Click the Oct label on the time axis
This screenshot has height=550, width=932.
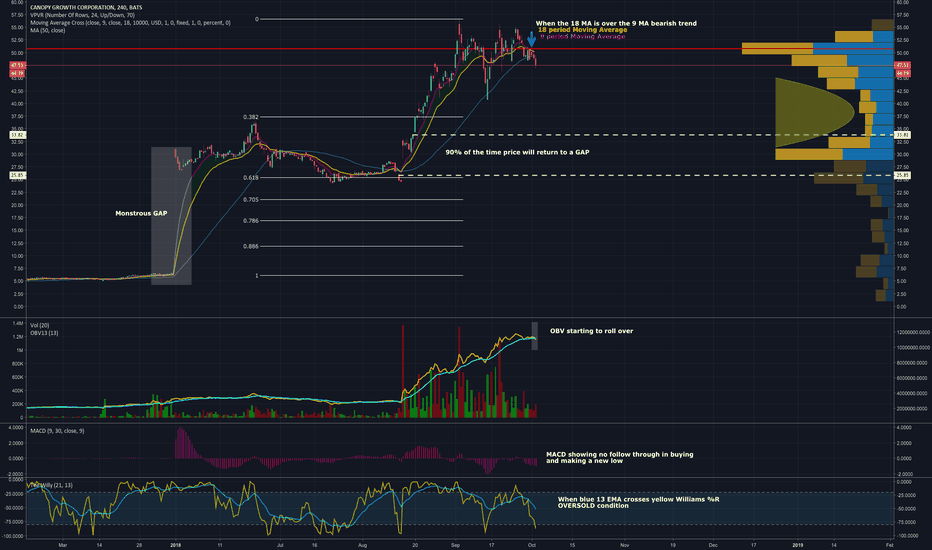[x=532, y=545]
